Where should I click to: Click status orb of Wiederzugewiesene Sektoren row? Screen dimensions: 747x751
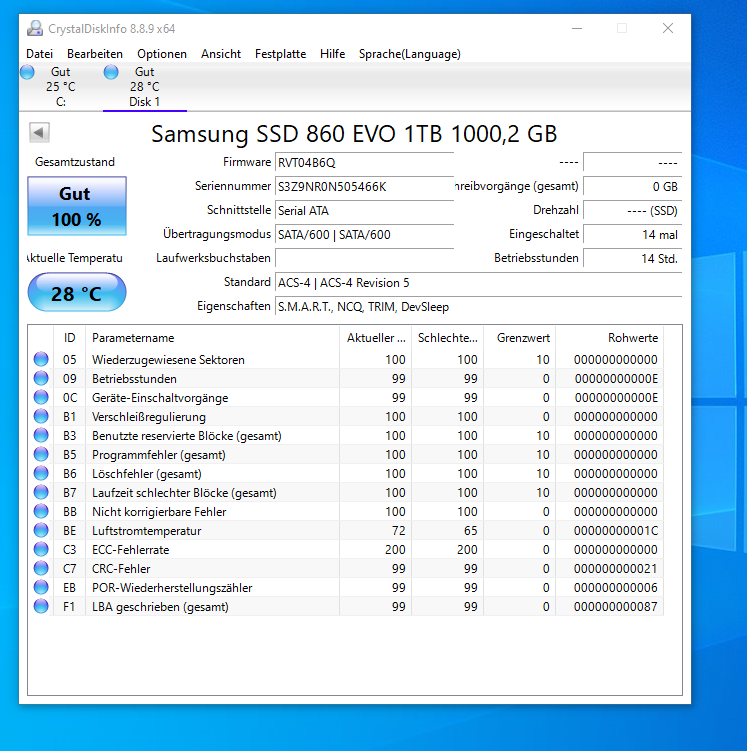pyautogui.click(x=41, y=359)
